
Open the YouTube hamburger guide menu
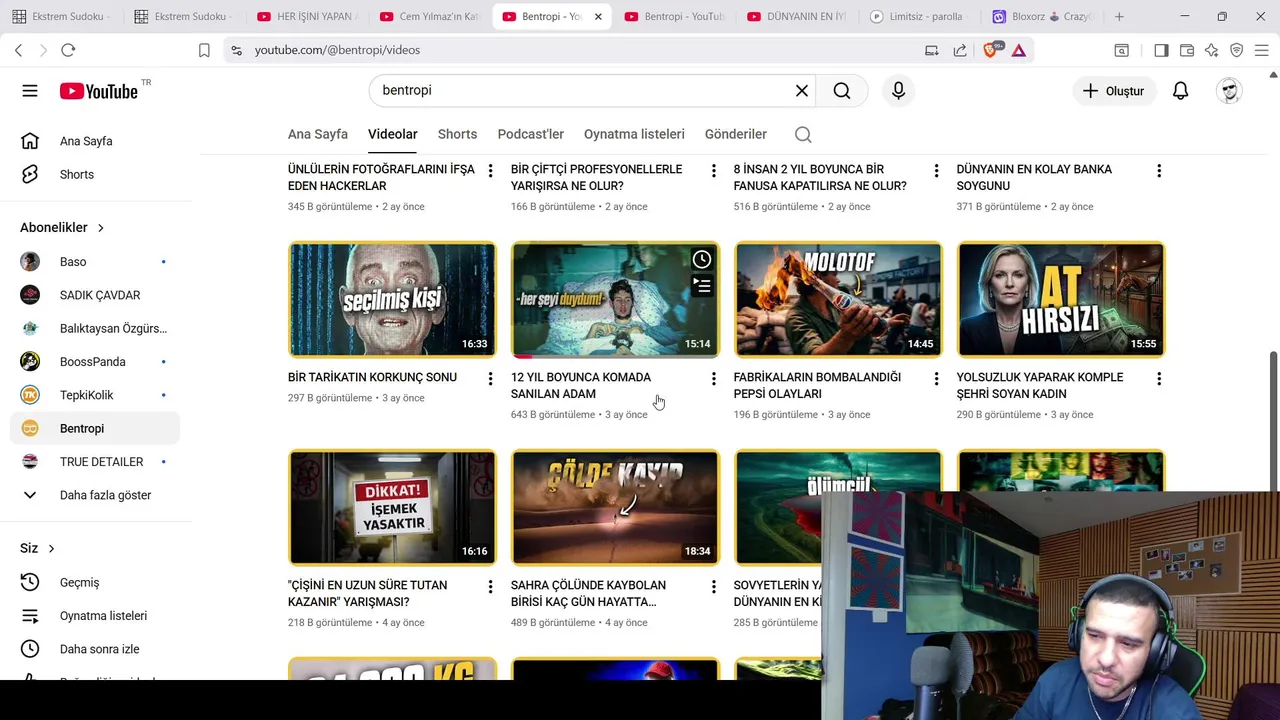pyautogui.click(x=30, y=91)
